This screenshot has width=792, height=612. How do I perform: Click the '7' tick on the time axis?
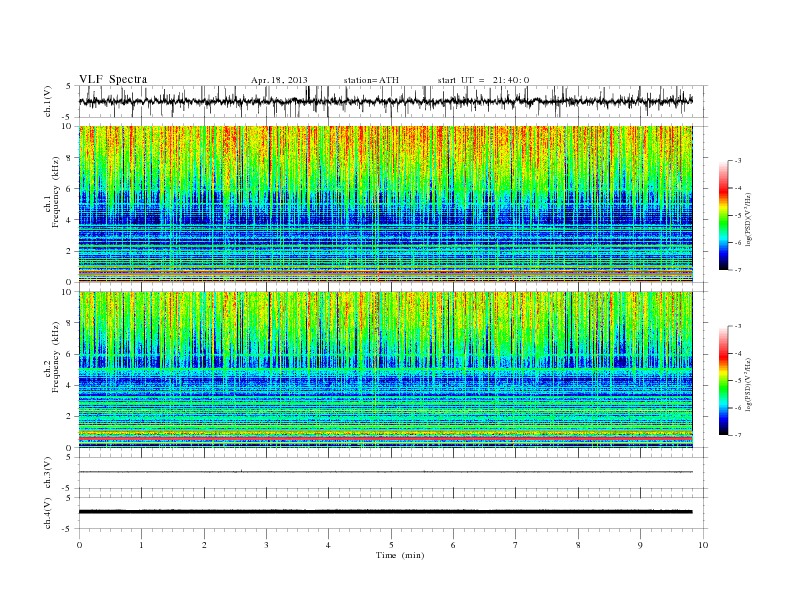516,545
